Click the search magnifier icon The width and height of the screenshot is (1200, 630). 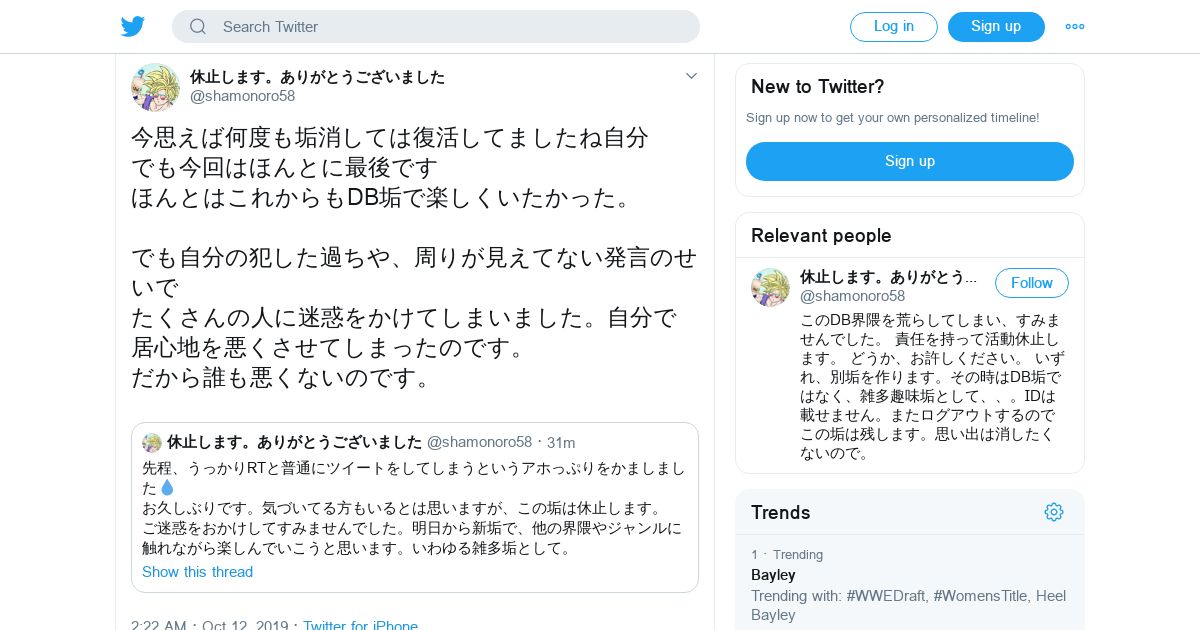point(198,27)
